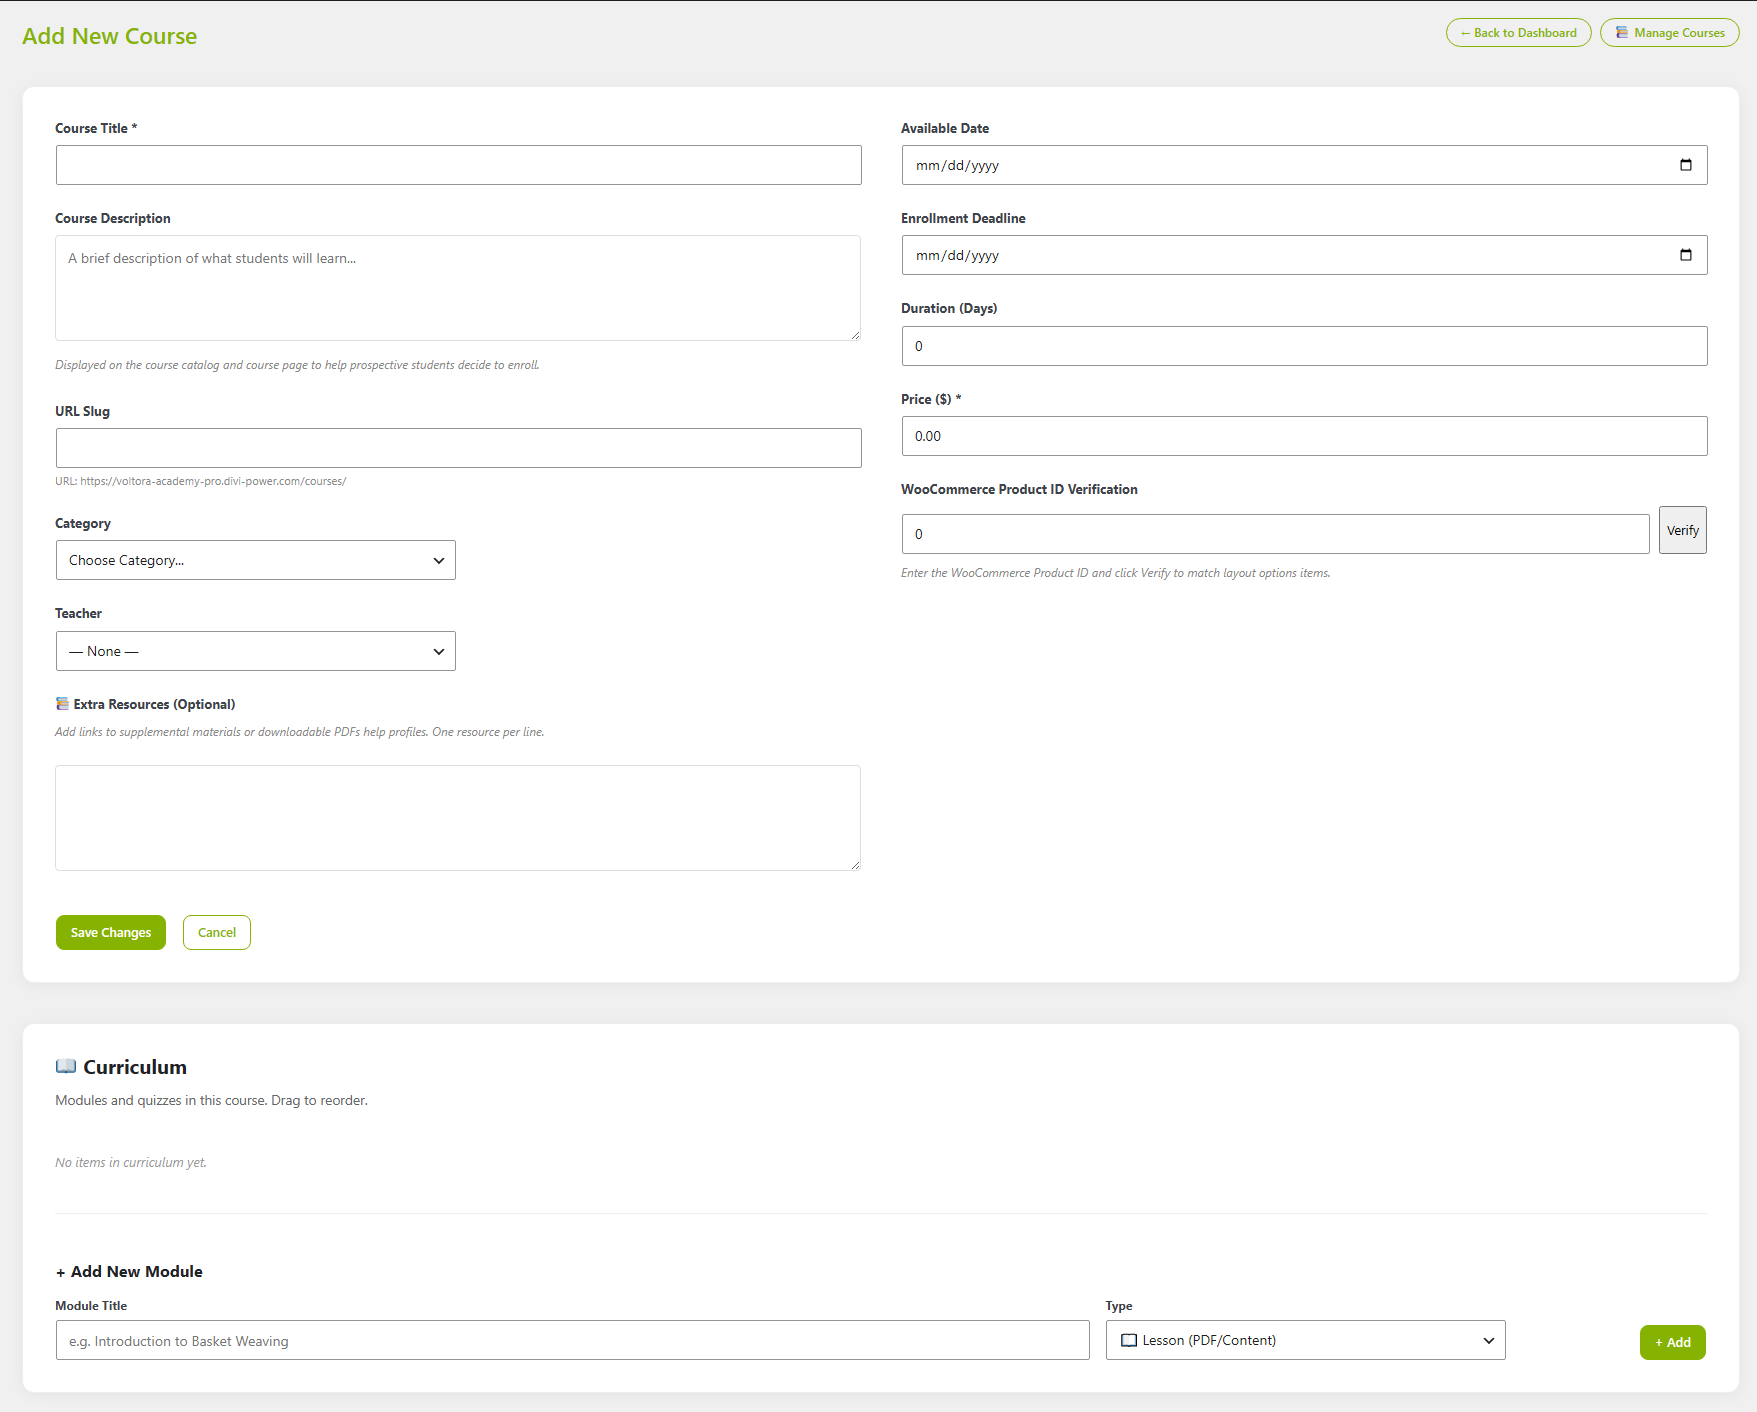Click the resize handle of Extra Resources textarea
Viewport: 1757px width, 1412px height.
coord(855,865)
